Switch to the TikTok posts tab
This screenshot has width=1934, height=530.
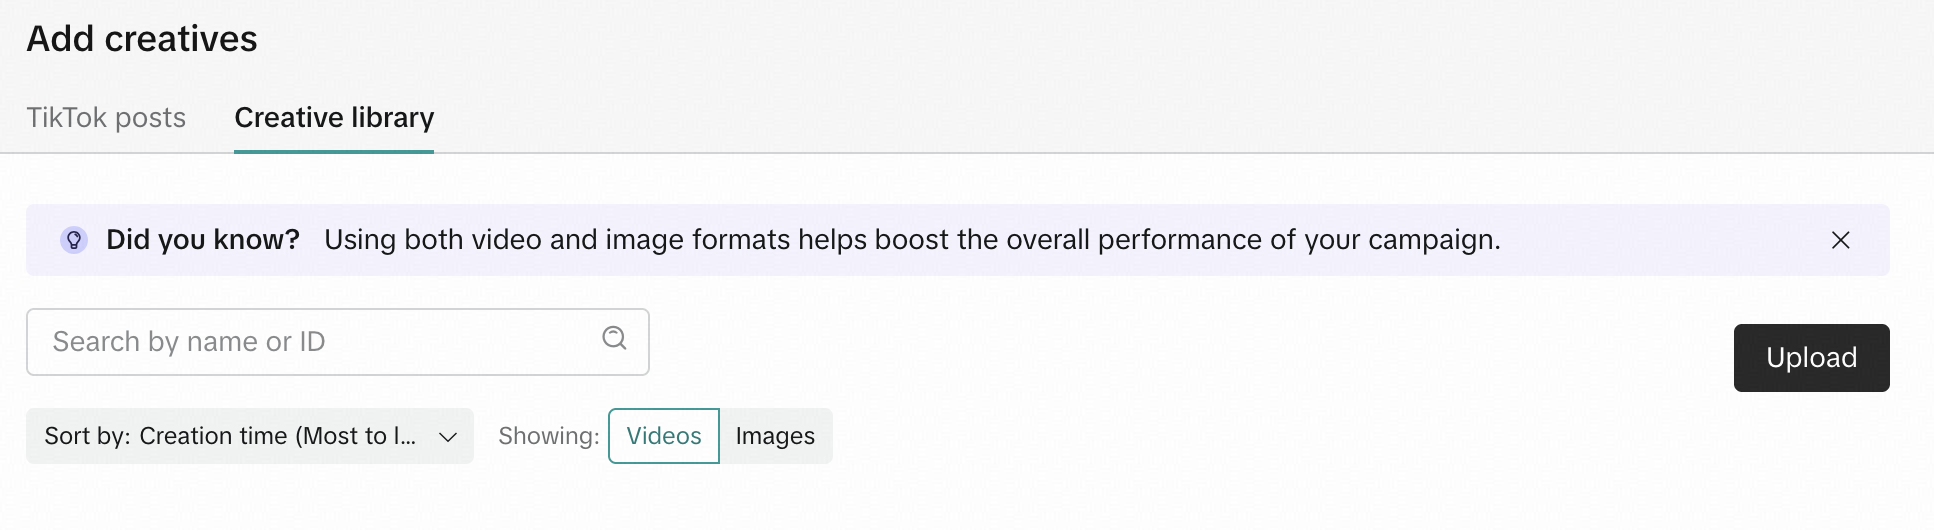pyautogui.click(x=106, y=118)
